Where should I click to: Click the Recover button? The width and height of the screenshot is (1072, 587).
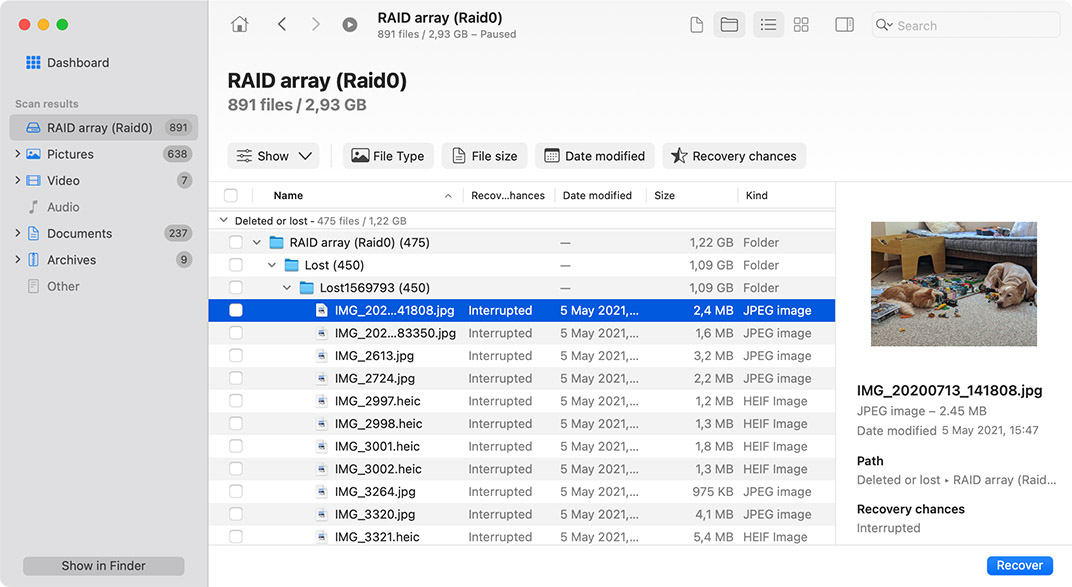click(x=1019, y=565)
